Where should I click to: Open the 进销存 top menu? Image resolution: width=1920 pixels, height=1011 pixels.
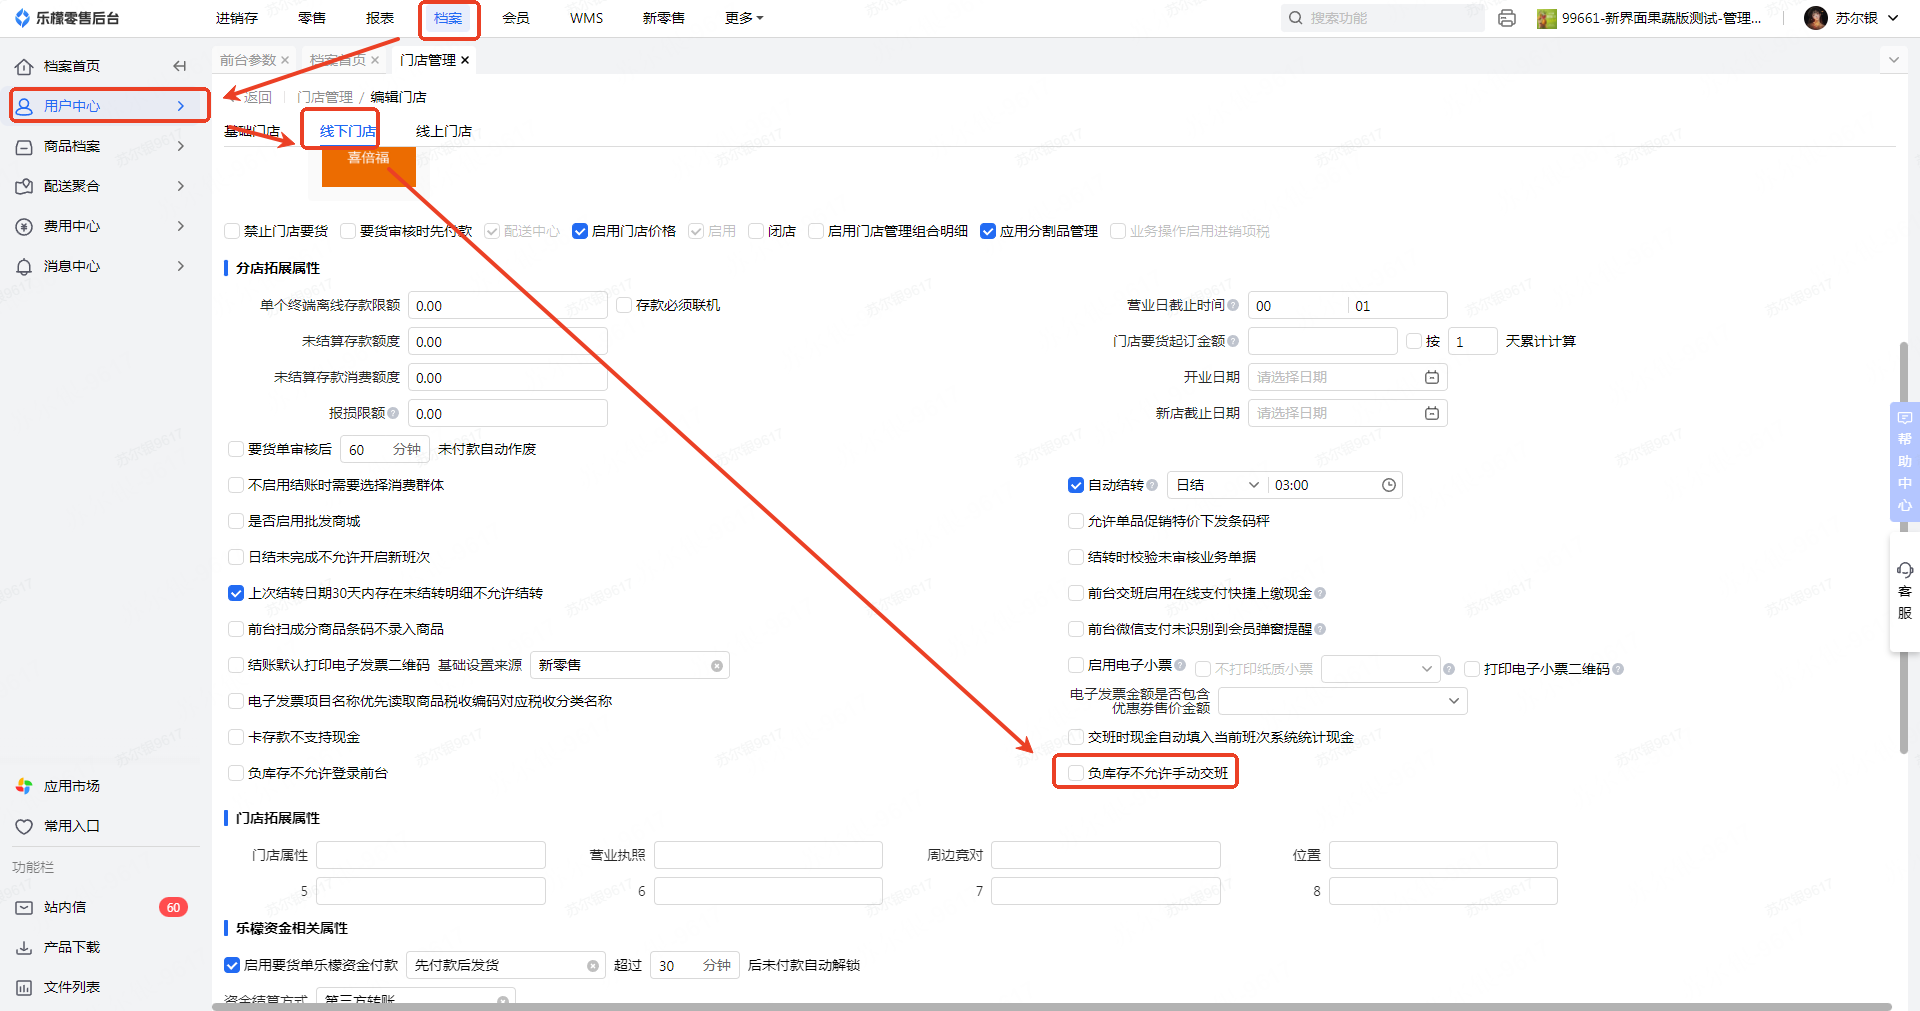[237, 18]
